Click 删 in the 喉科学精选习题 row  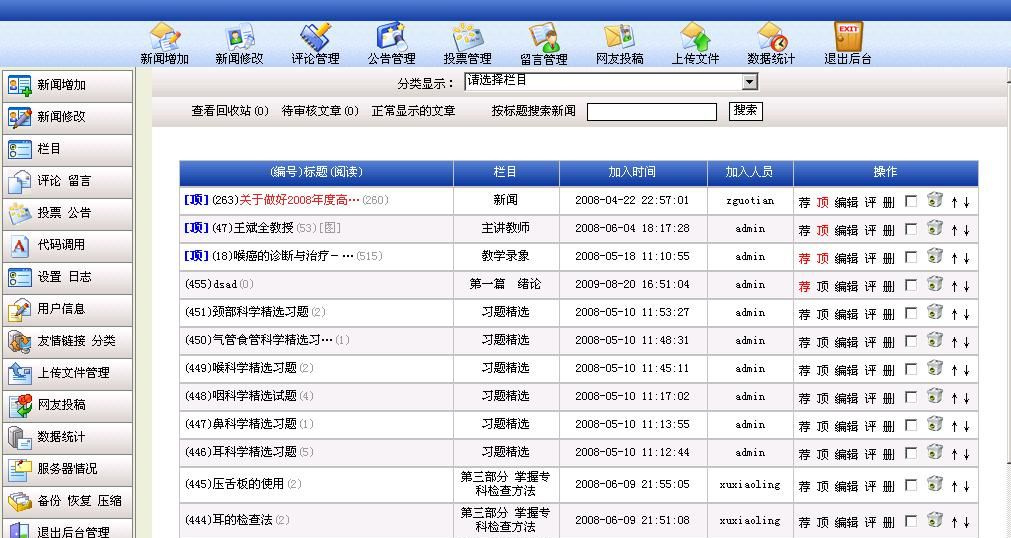[x=888, y=370]
